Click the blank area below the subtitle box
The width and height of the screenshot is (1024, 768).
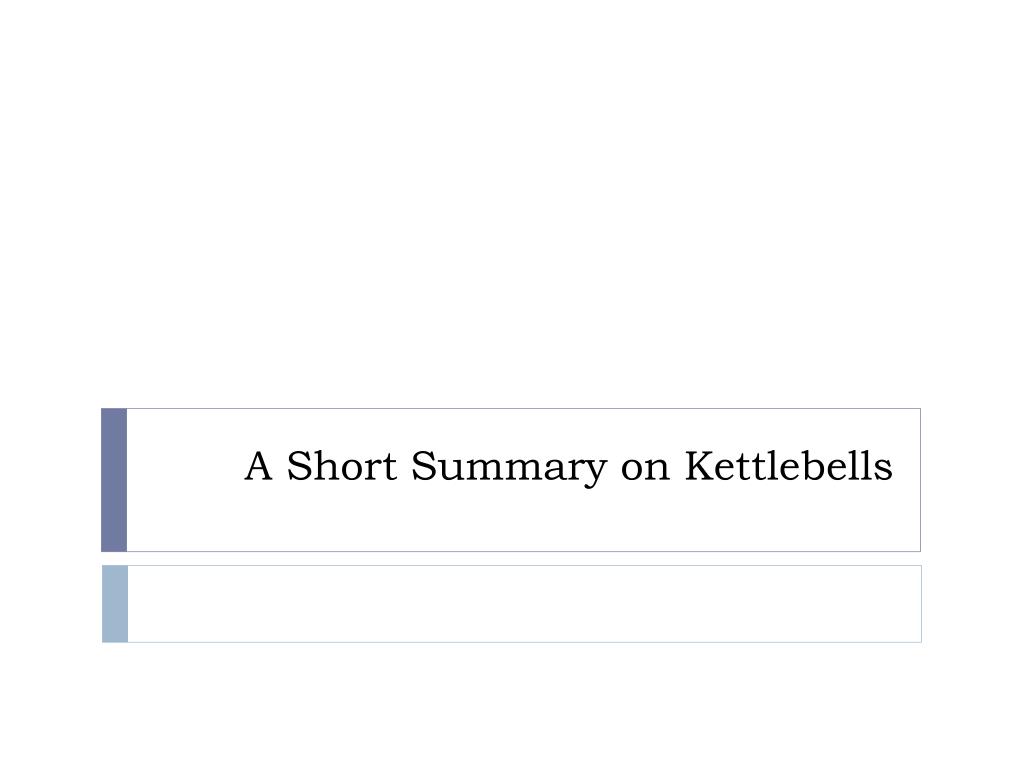[512, 705]
